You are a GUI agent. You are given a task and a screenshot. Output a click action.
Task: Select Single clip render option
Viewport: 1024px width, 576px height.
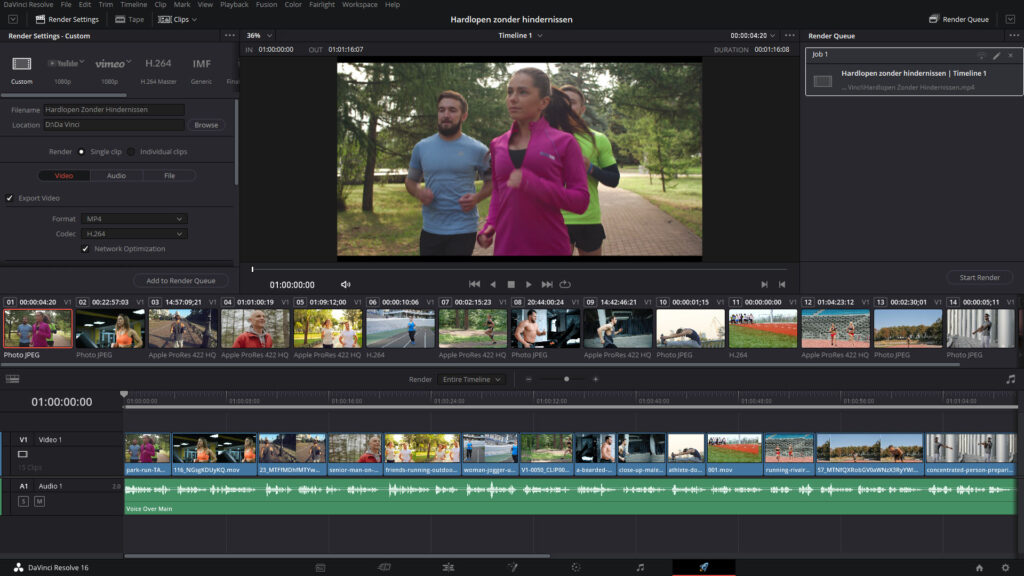pos(81,152)
